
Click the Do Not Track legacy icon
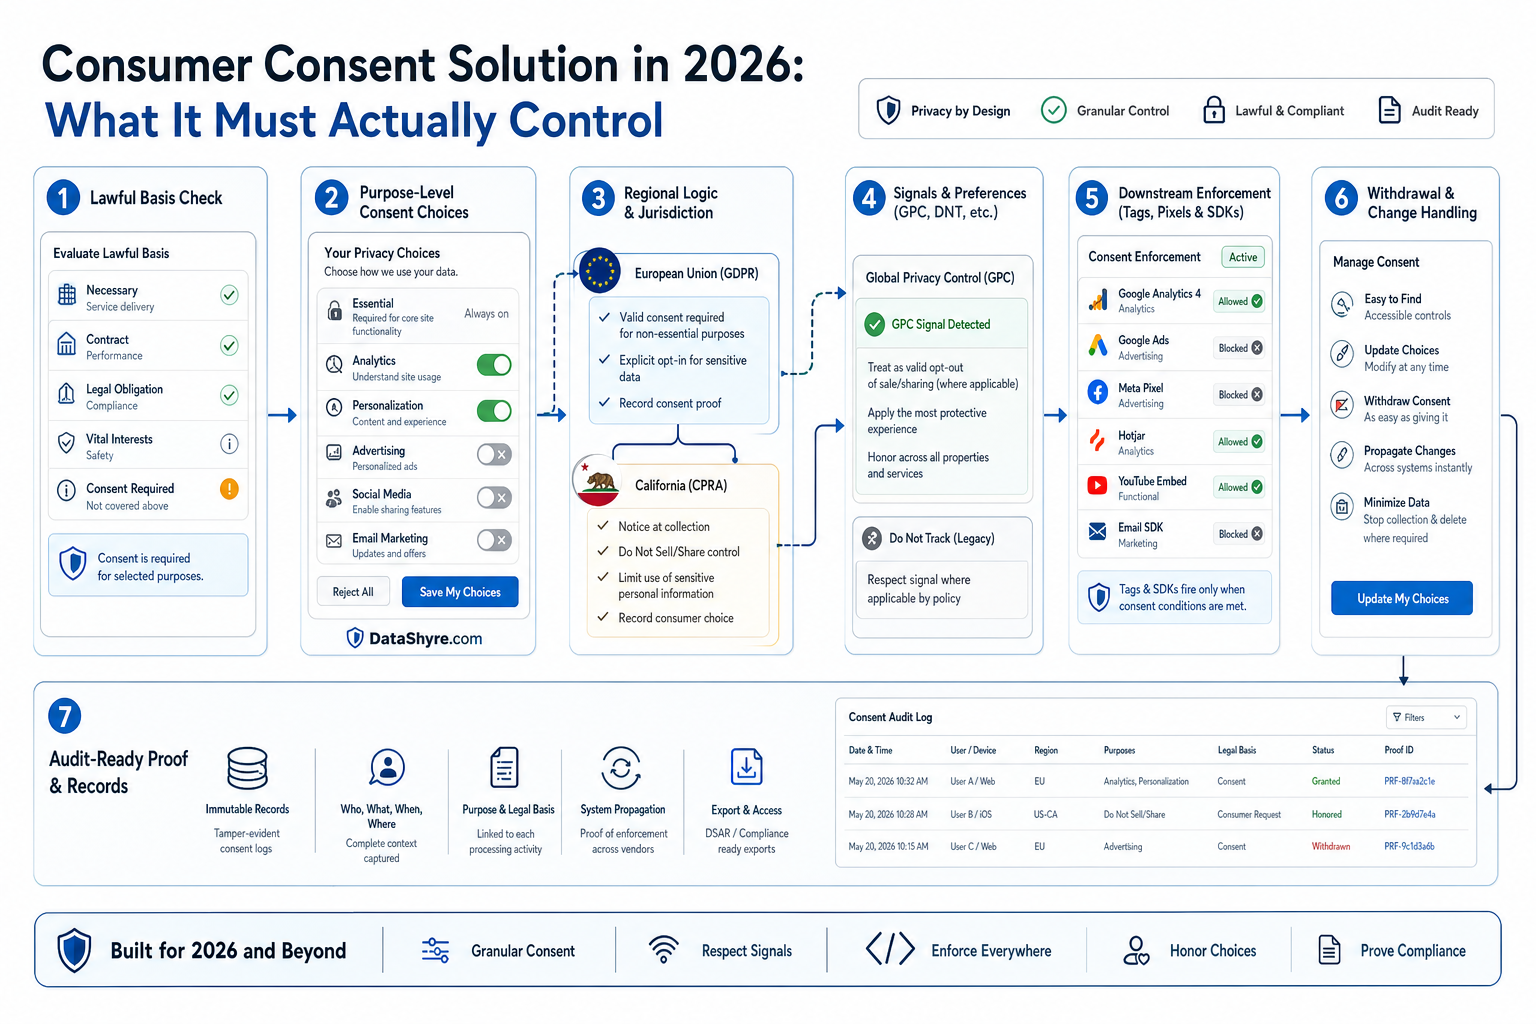tap(872, 538)
